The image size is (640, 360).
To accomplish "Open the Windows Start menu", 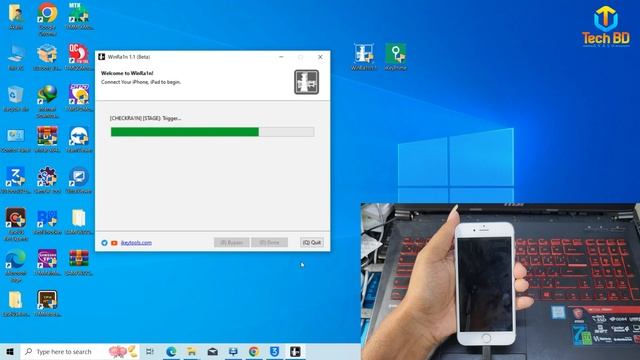I will point(10,351).
